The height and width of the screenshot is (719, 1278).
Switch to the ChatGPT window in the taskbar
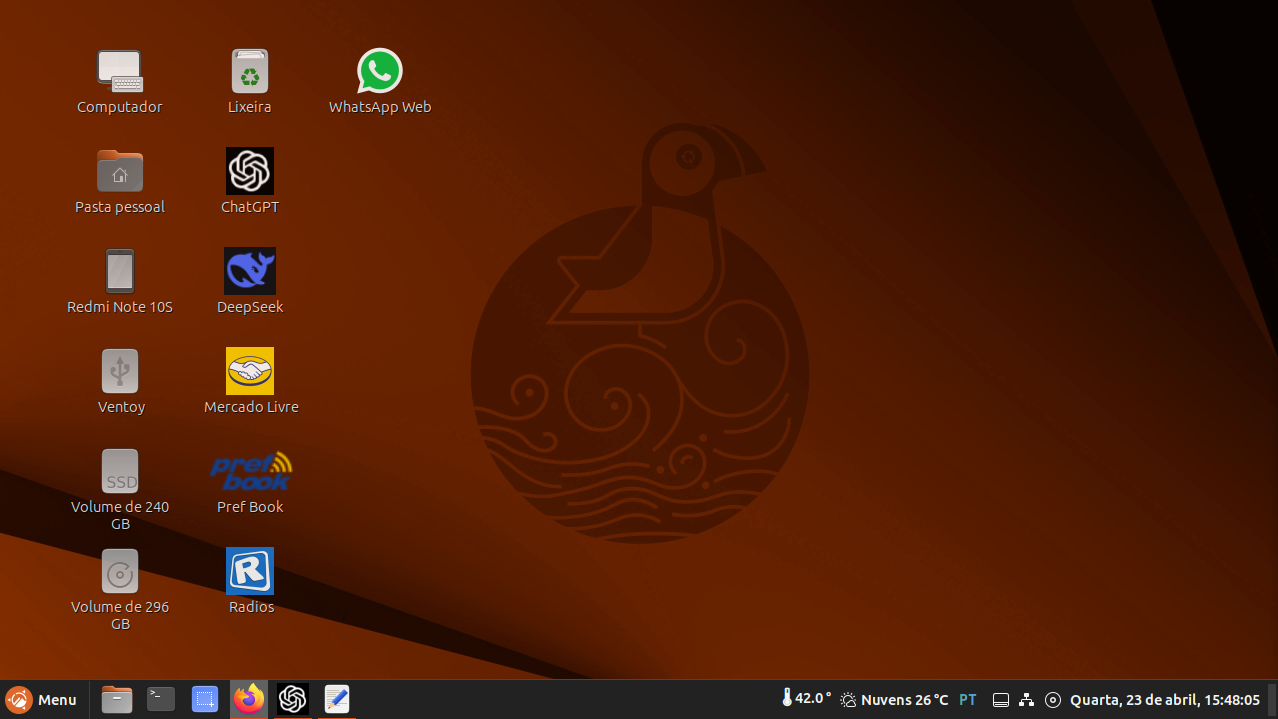(x=292, y=700)
